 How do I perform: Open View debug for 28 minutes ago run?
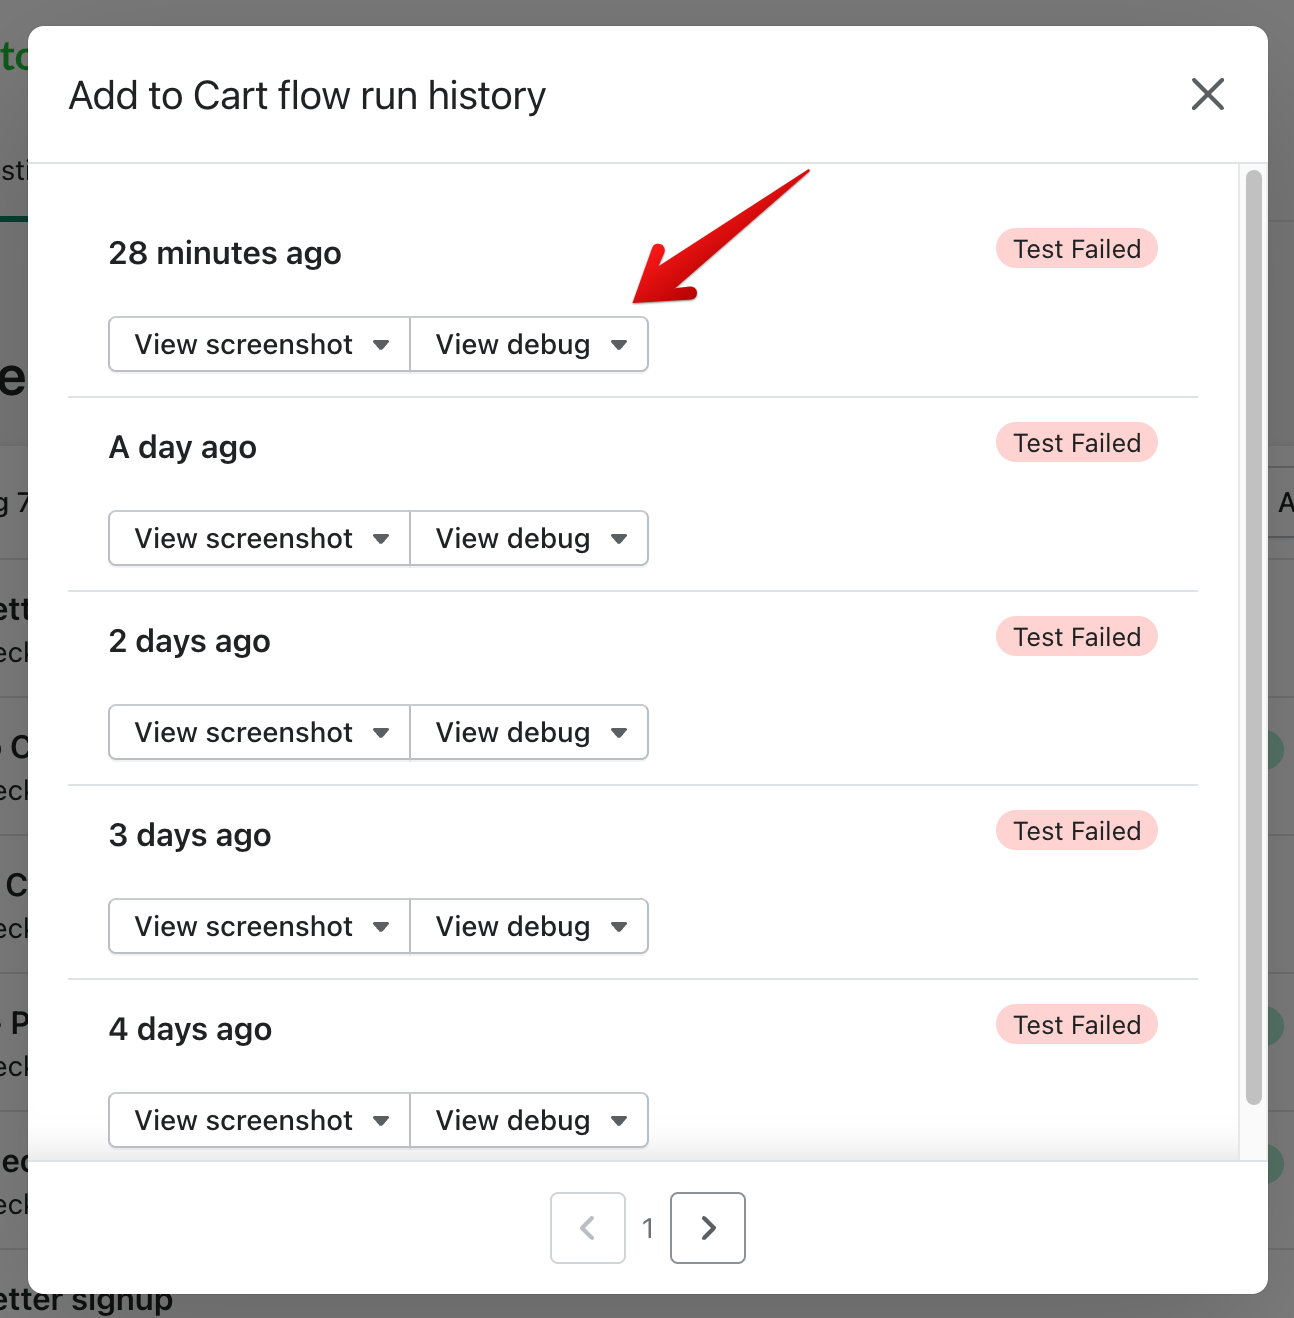pos(529,345)
